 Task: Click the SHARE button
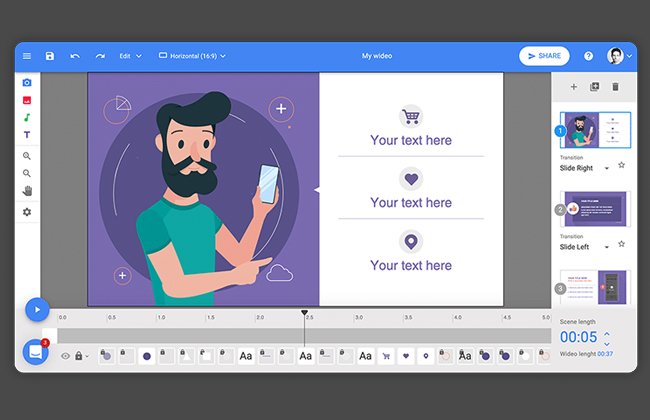(x=544, y=56)
